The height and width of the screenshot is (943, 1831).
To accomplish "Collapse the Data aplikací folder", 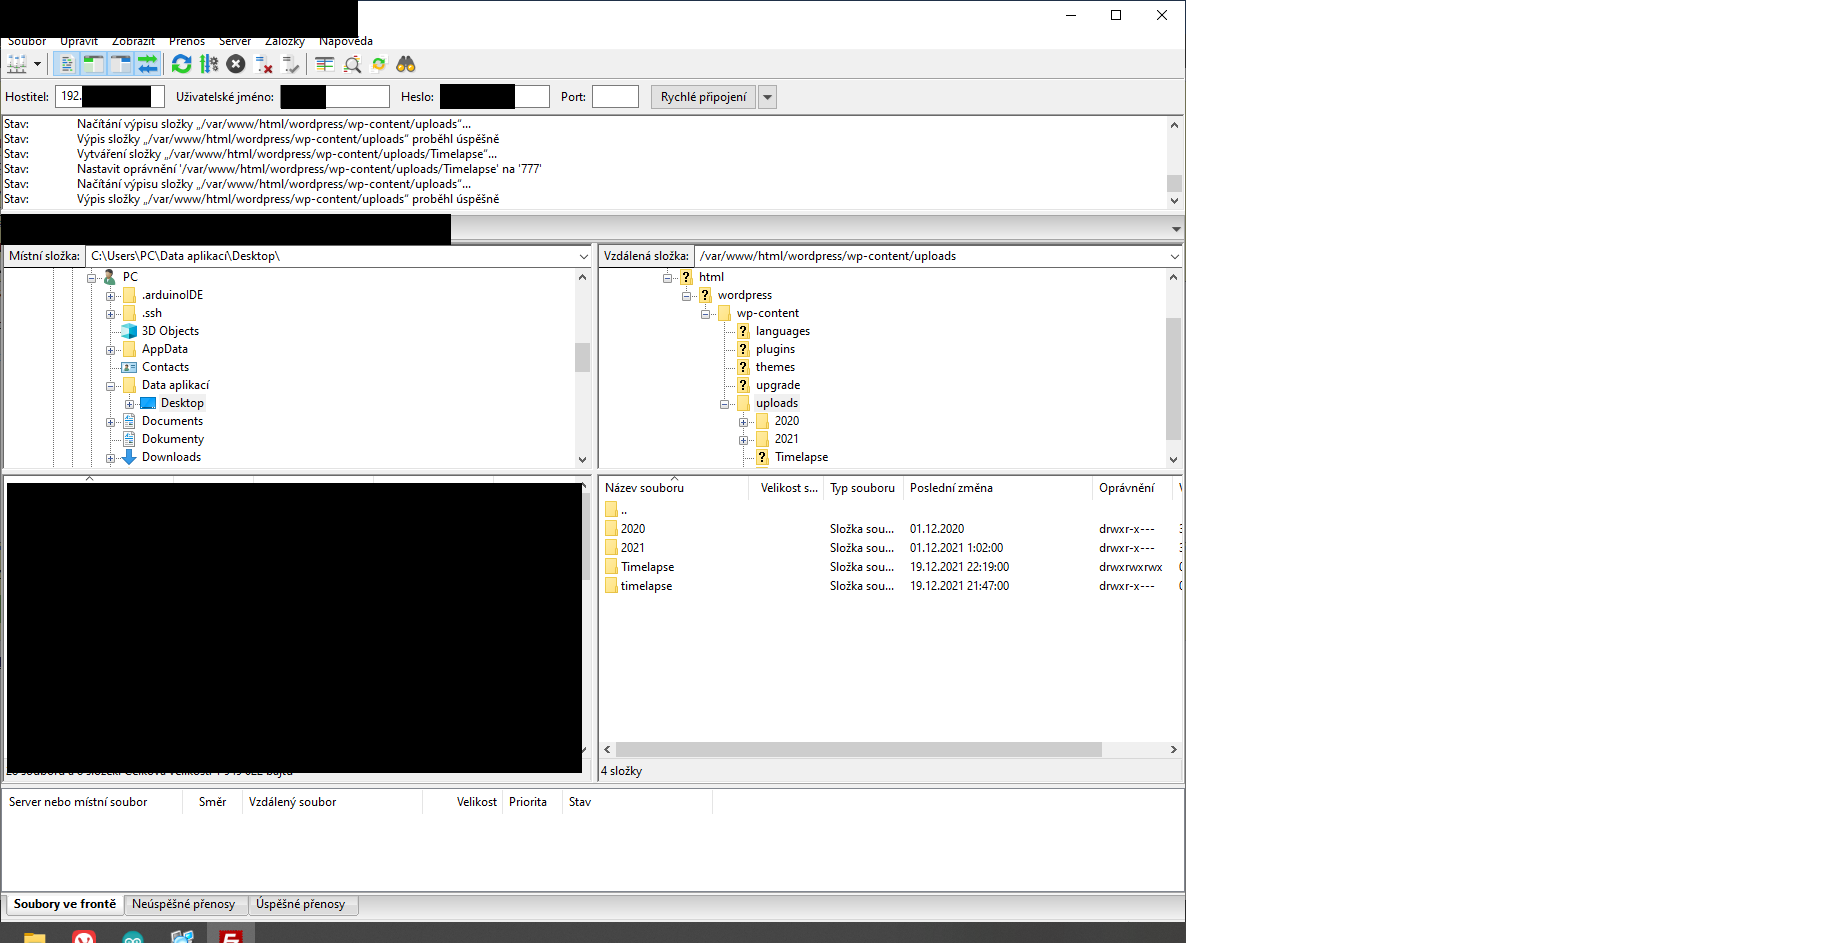I will [x=110, y=386].
